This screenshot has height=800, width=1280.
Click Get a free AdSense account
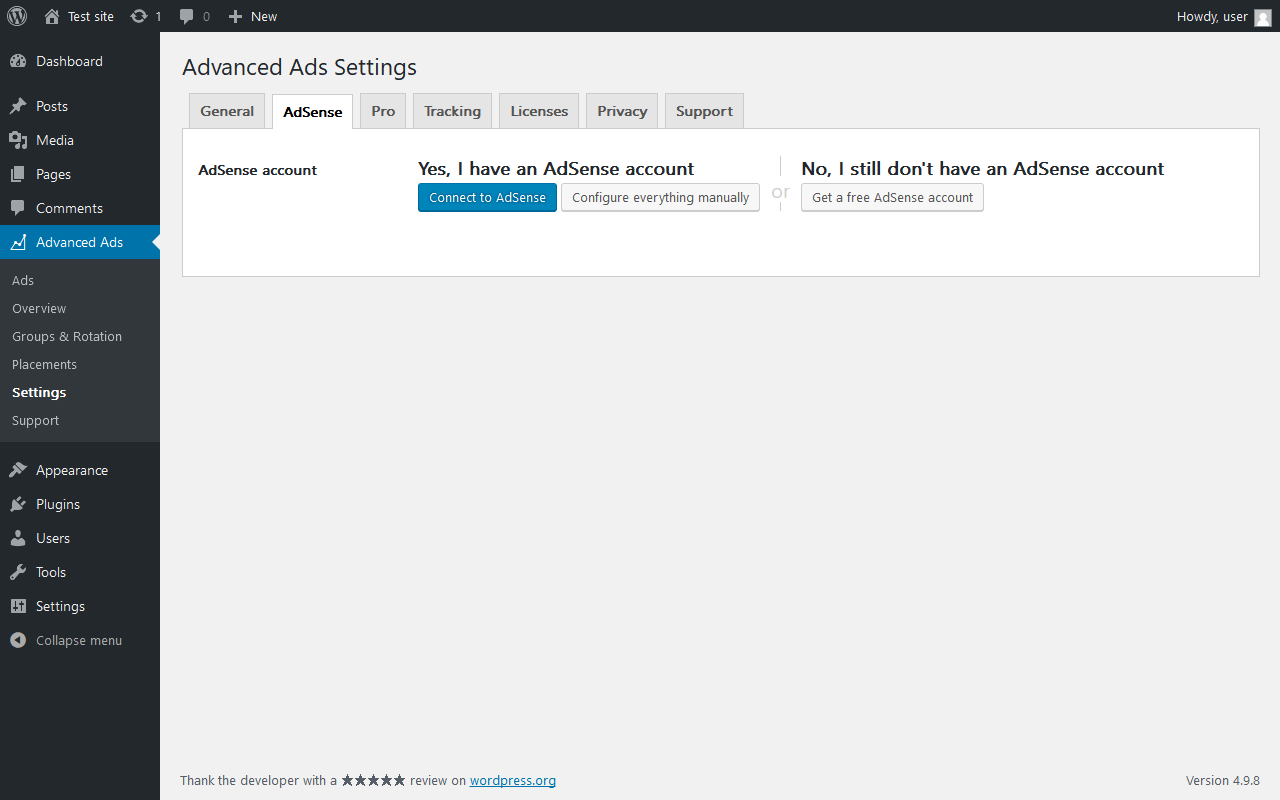[x=892, y=197]
